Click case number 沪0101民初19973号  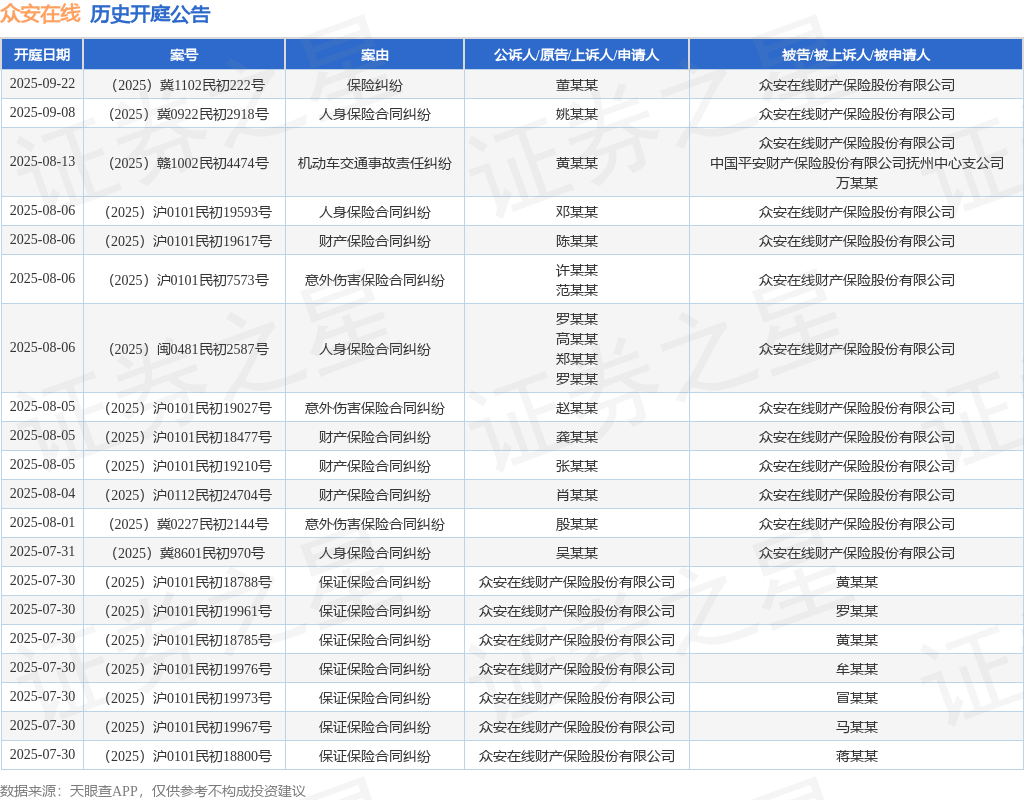tap(188, 697)
